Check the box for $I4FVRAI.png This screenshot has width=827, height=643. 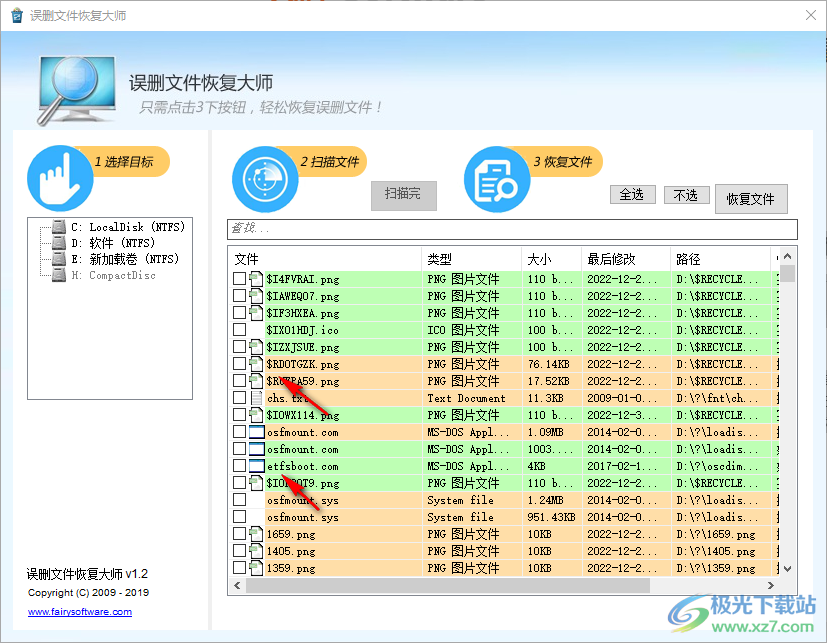point(239,279)
